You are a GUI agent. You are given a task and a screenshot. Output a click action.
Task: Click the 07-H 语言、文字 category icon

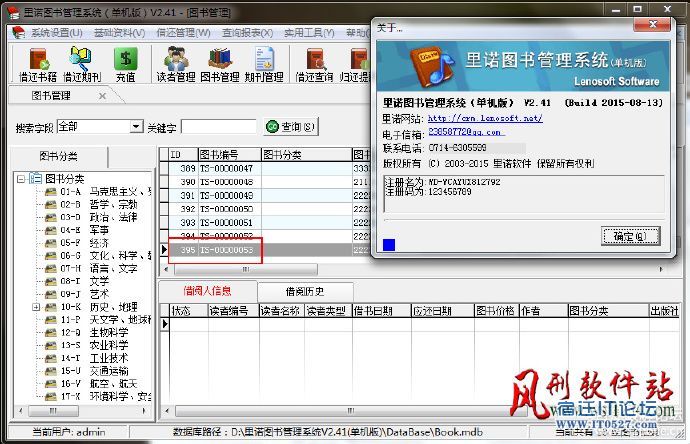(x=51, y=268)
